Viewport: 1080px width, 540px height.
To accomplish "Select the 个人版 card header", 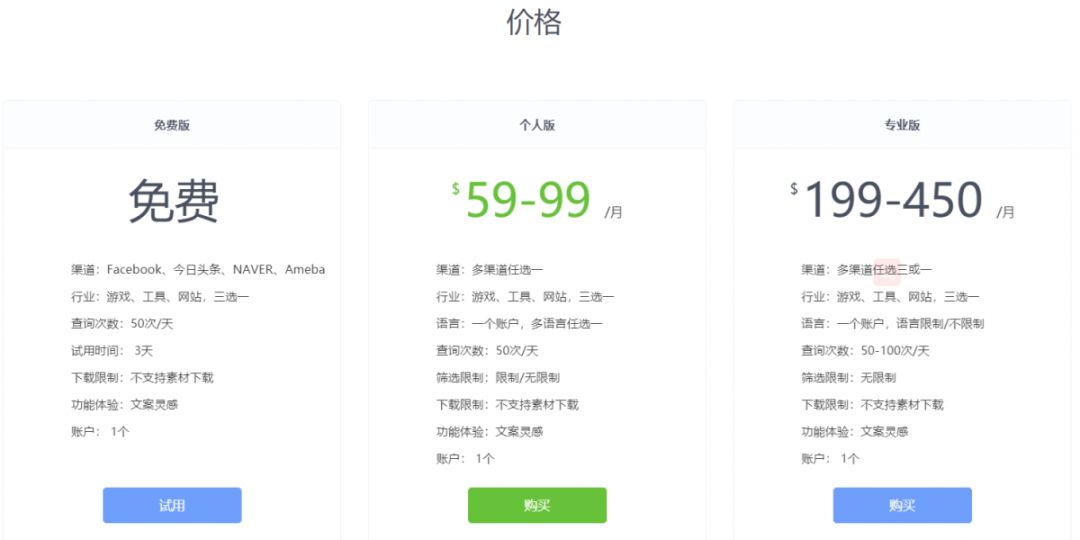I will point(537,125).
